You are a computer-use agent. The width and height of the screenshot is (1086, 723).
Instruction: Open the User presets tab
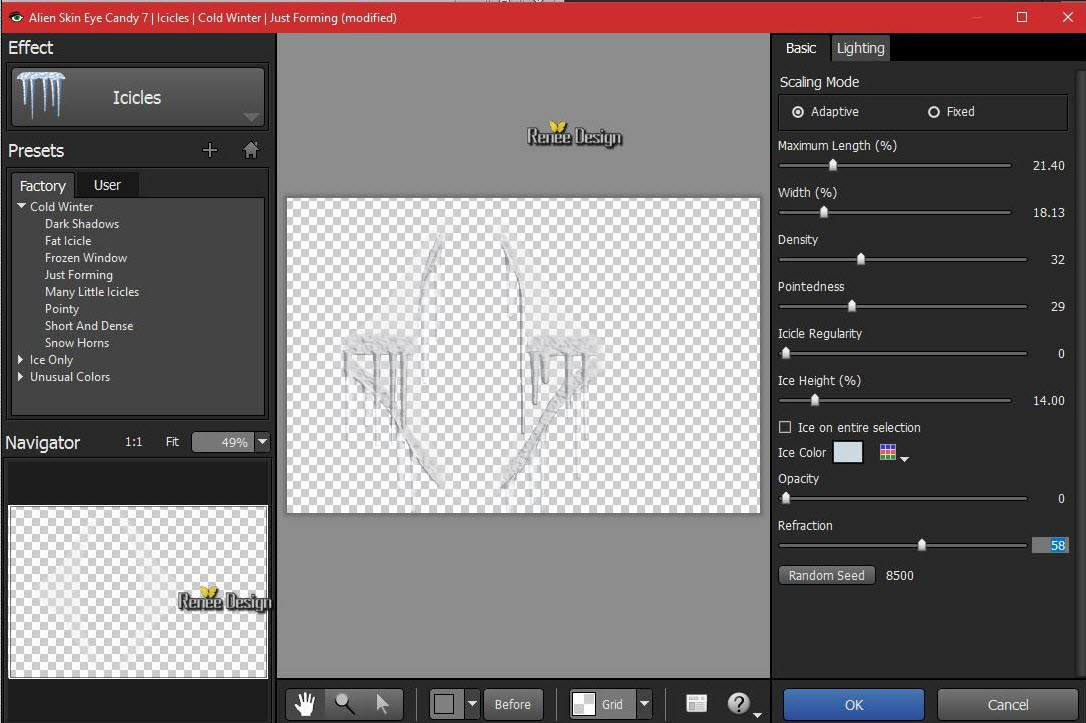[107, 185]
